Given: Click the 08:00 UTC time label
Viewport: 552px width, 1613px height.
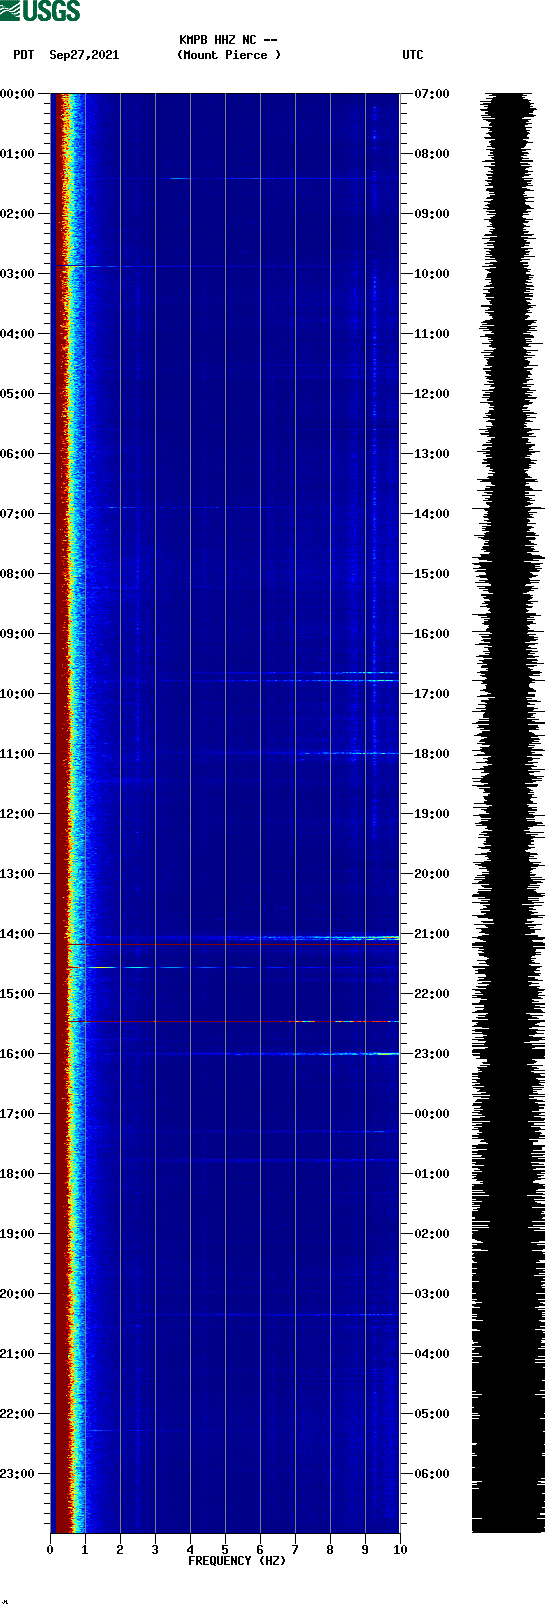Looking at the screenshot, I should point(432,154).
